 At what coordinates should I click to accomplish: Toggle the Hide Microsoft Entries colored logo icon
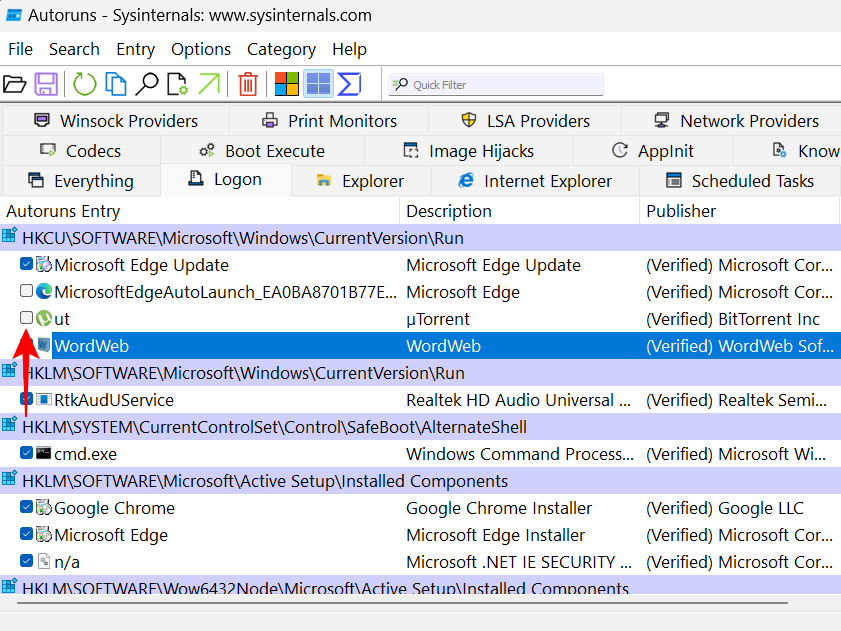[x=287, y=84]
